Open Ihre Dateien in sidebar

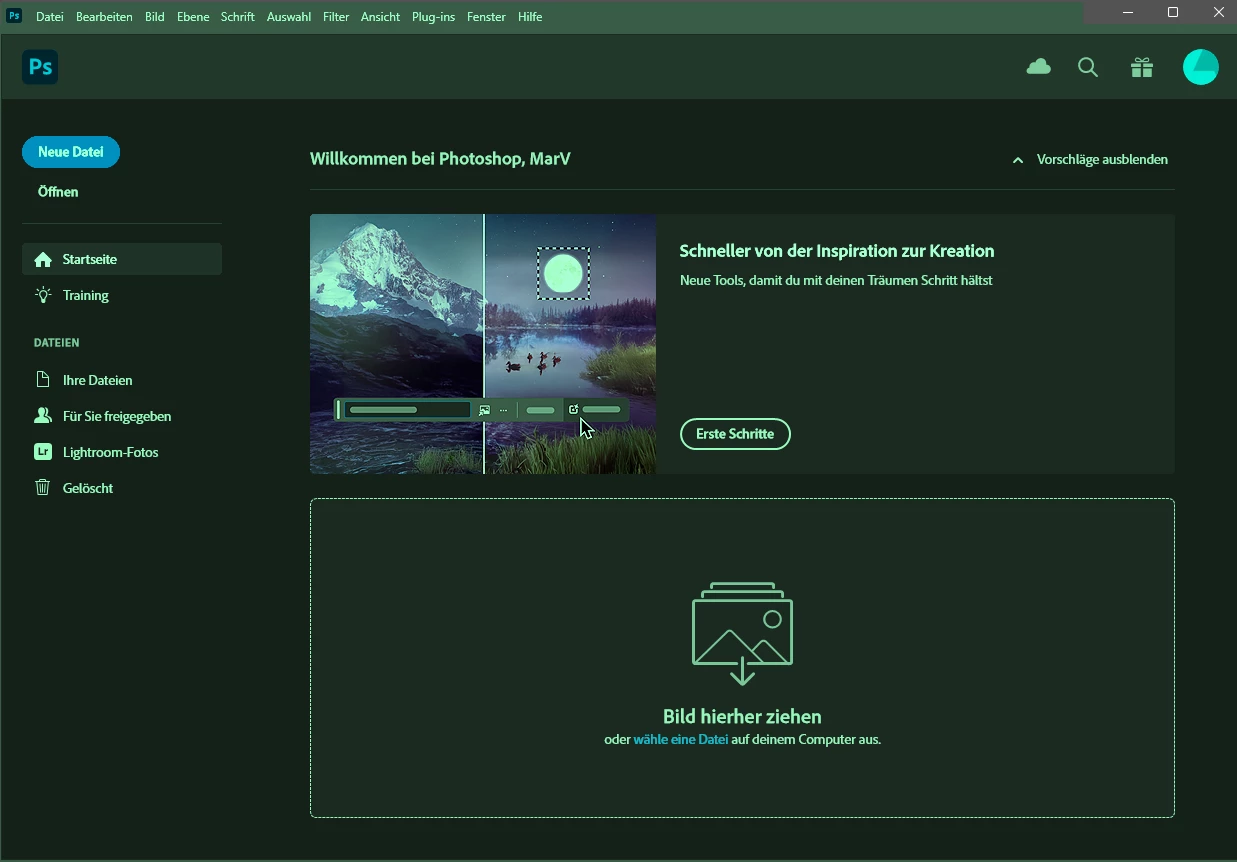122,380
